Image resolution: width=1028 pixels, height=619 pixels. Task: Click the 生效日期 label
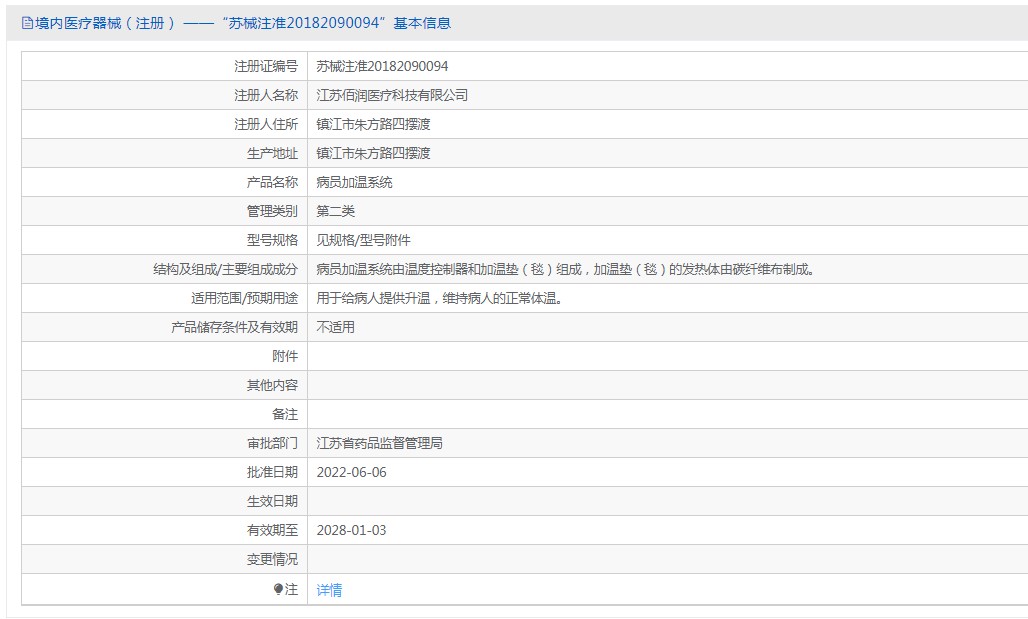(272, 501)
